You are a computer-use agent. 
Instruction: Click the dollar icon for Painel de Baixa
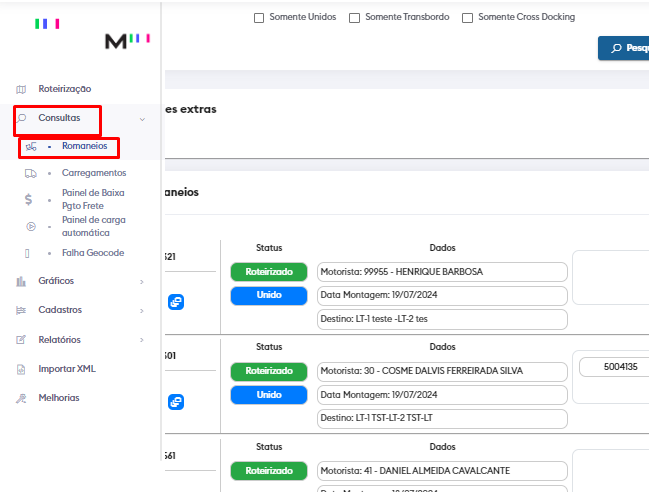point(29,199)
